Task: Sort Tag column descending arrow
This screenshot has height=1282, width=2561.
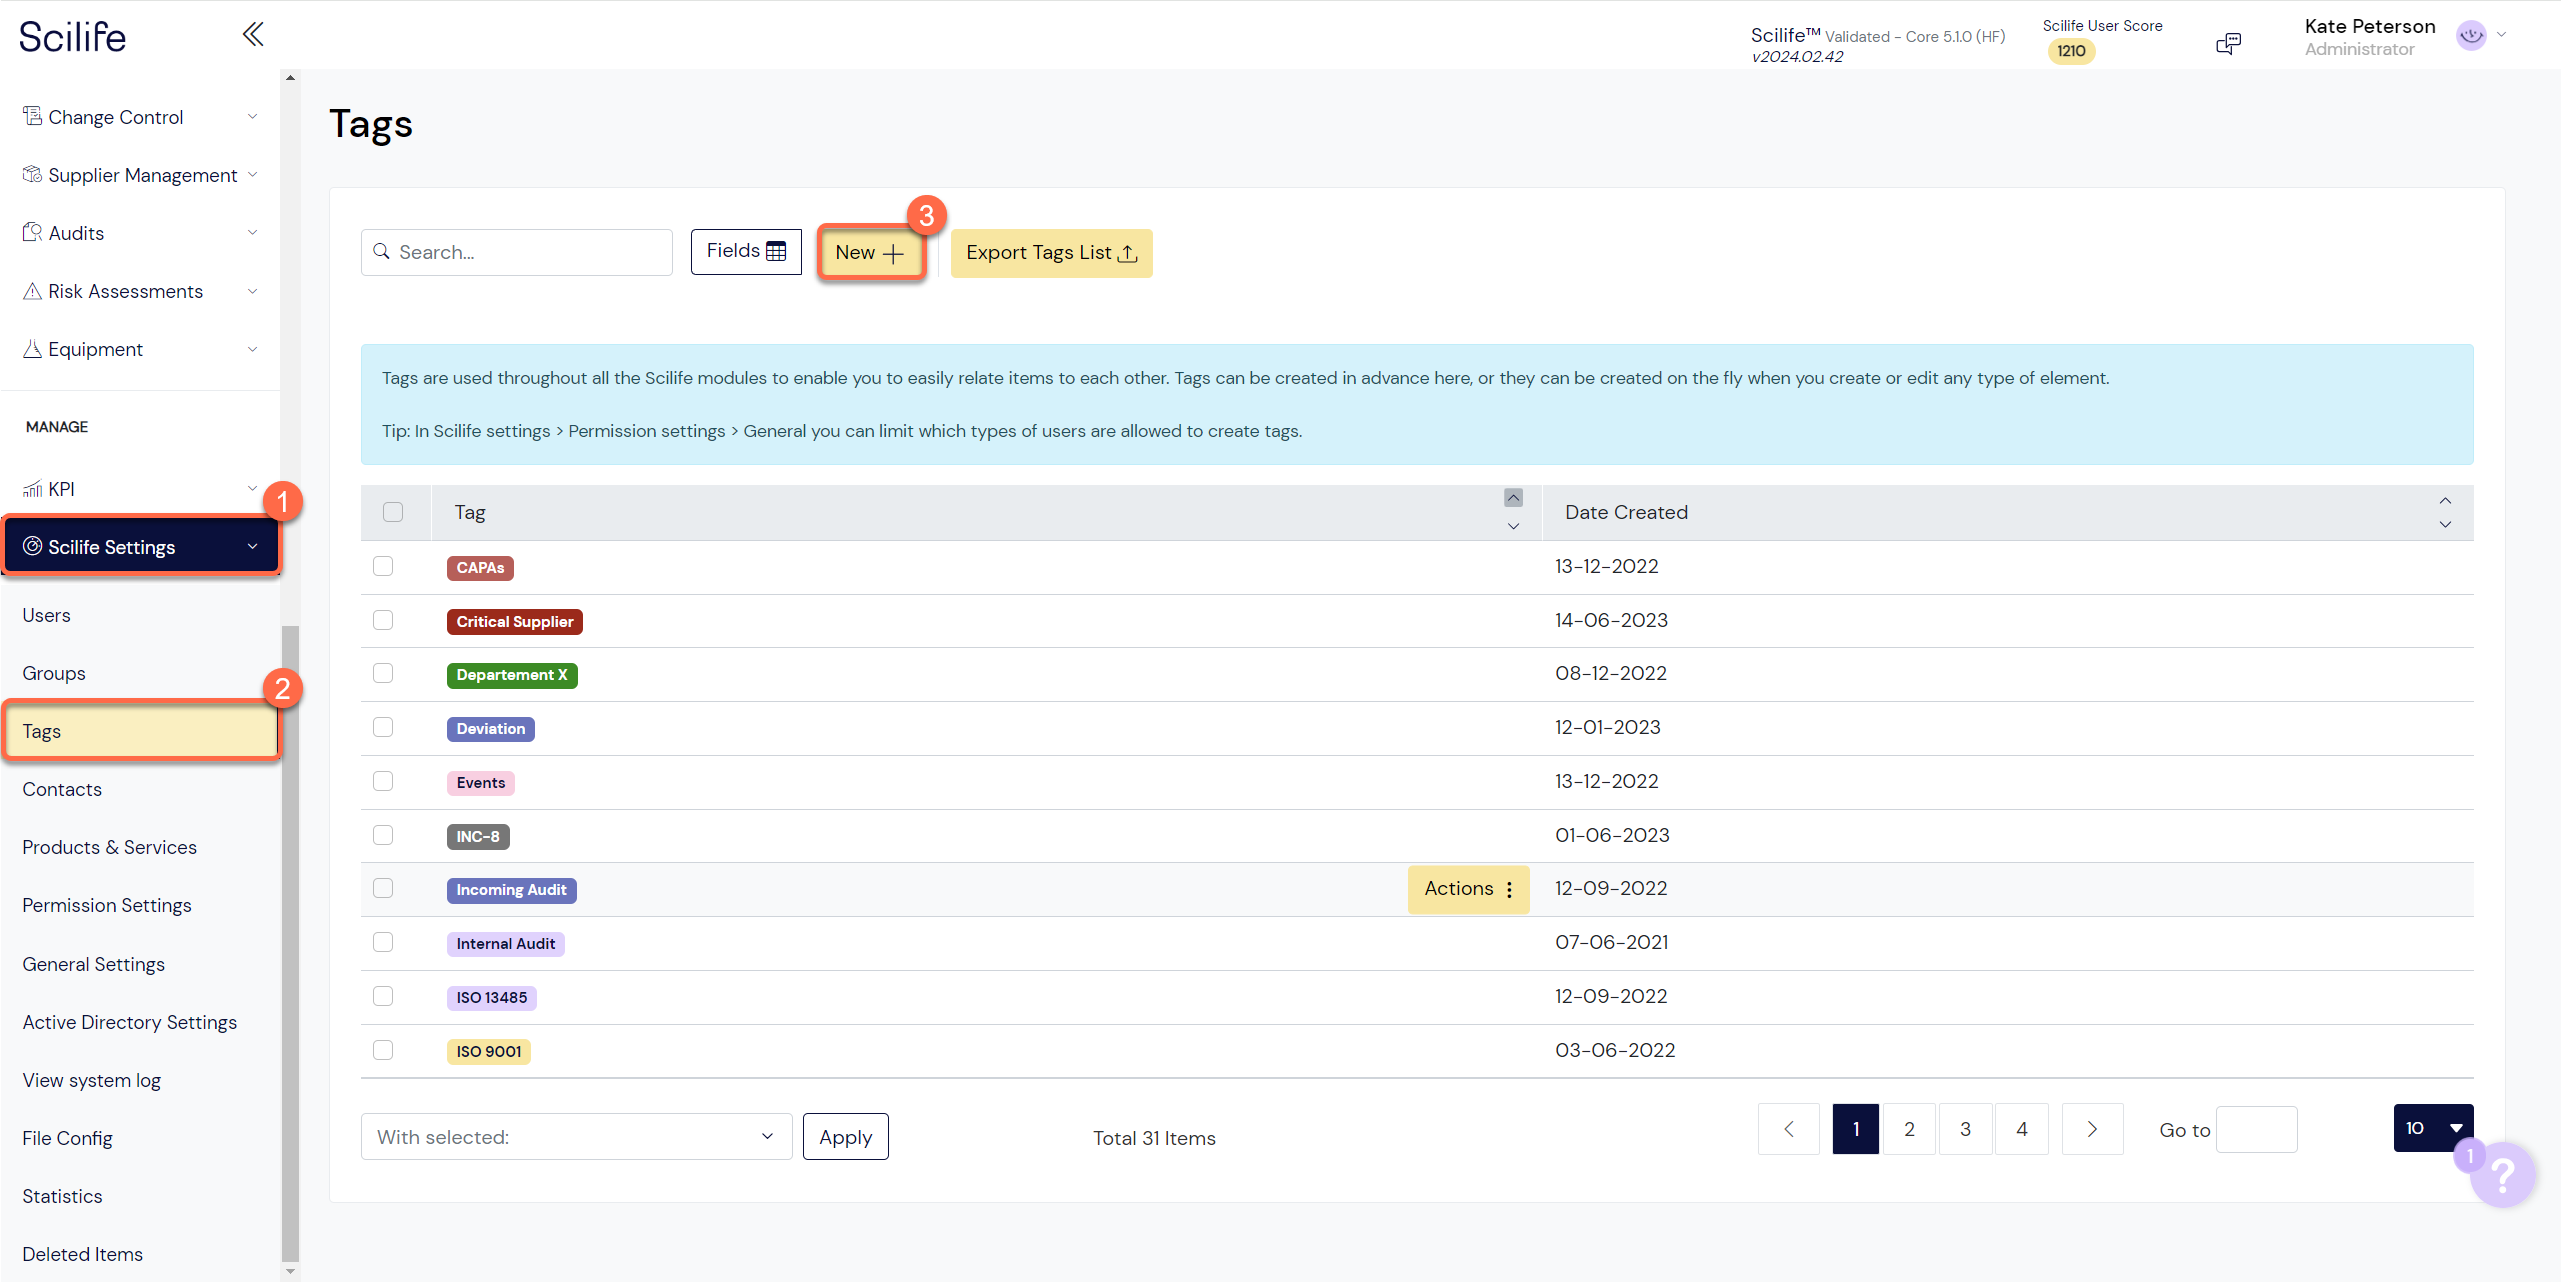Action: 1513,526
